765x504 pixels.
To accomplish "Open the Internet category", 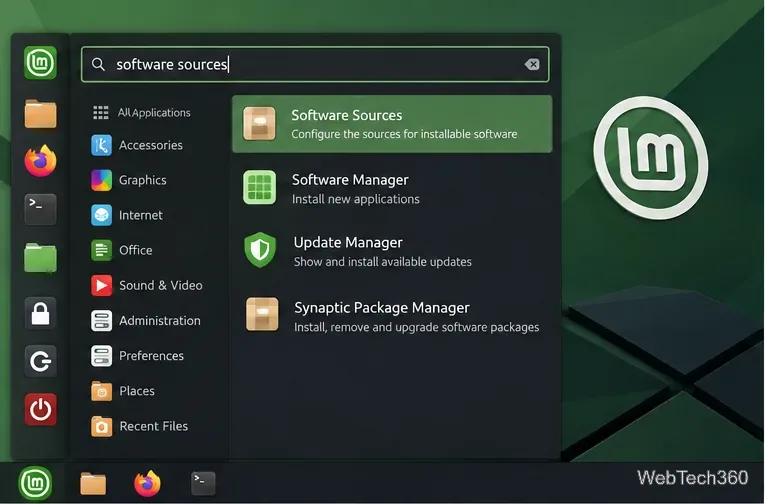I will click(127, 215).
